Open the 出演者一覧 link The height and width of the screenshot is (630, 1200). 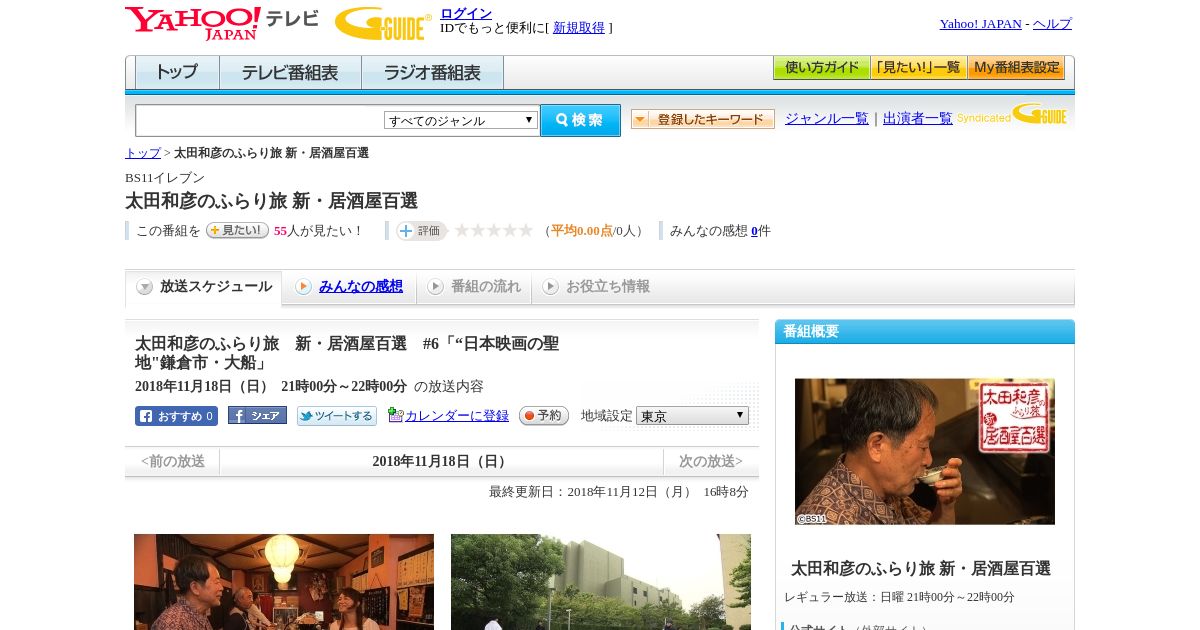[x=918, y=118]
